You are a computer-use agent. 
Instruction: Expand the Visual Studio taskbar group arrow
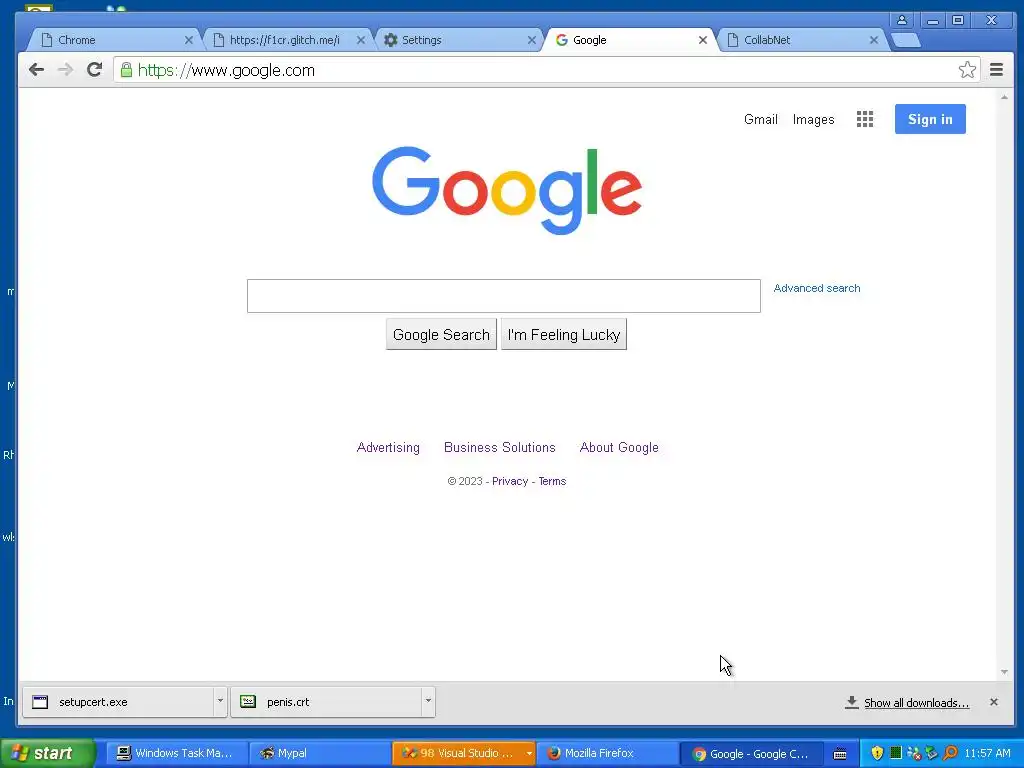pos(529,754)
